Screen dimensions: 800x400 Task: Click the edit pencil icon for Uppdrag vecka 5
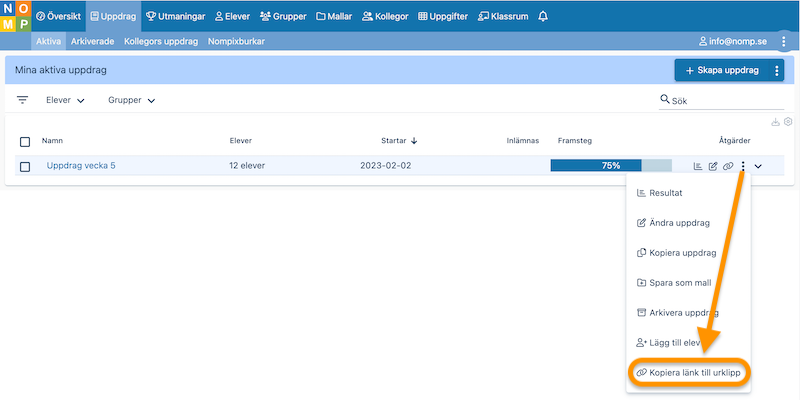713,166
